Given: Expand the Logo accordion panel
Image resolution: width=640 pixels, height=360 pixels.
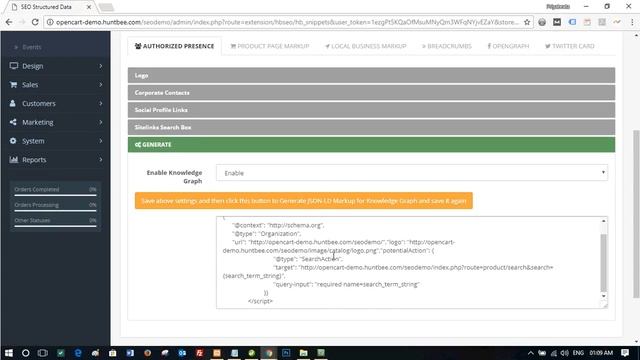Looking at the screenshot, I should click(371, 76).
